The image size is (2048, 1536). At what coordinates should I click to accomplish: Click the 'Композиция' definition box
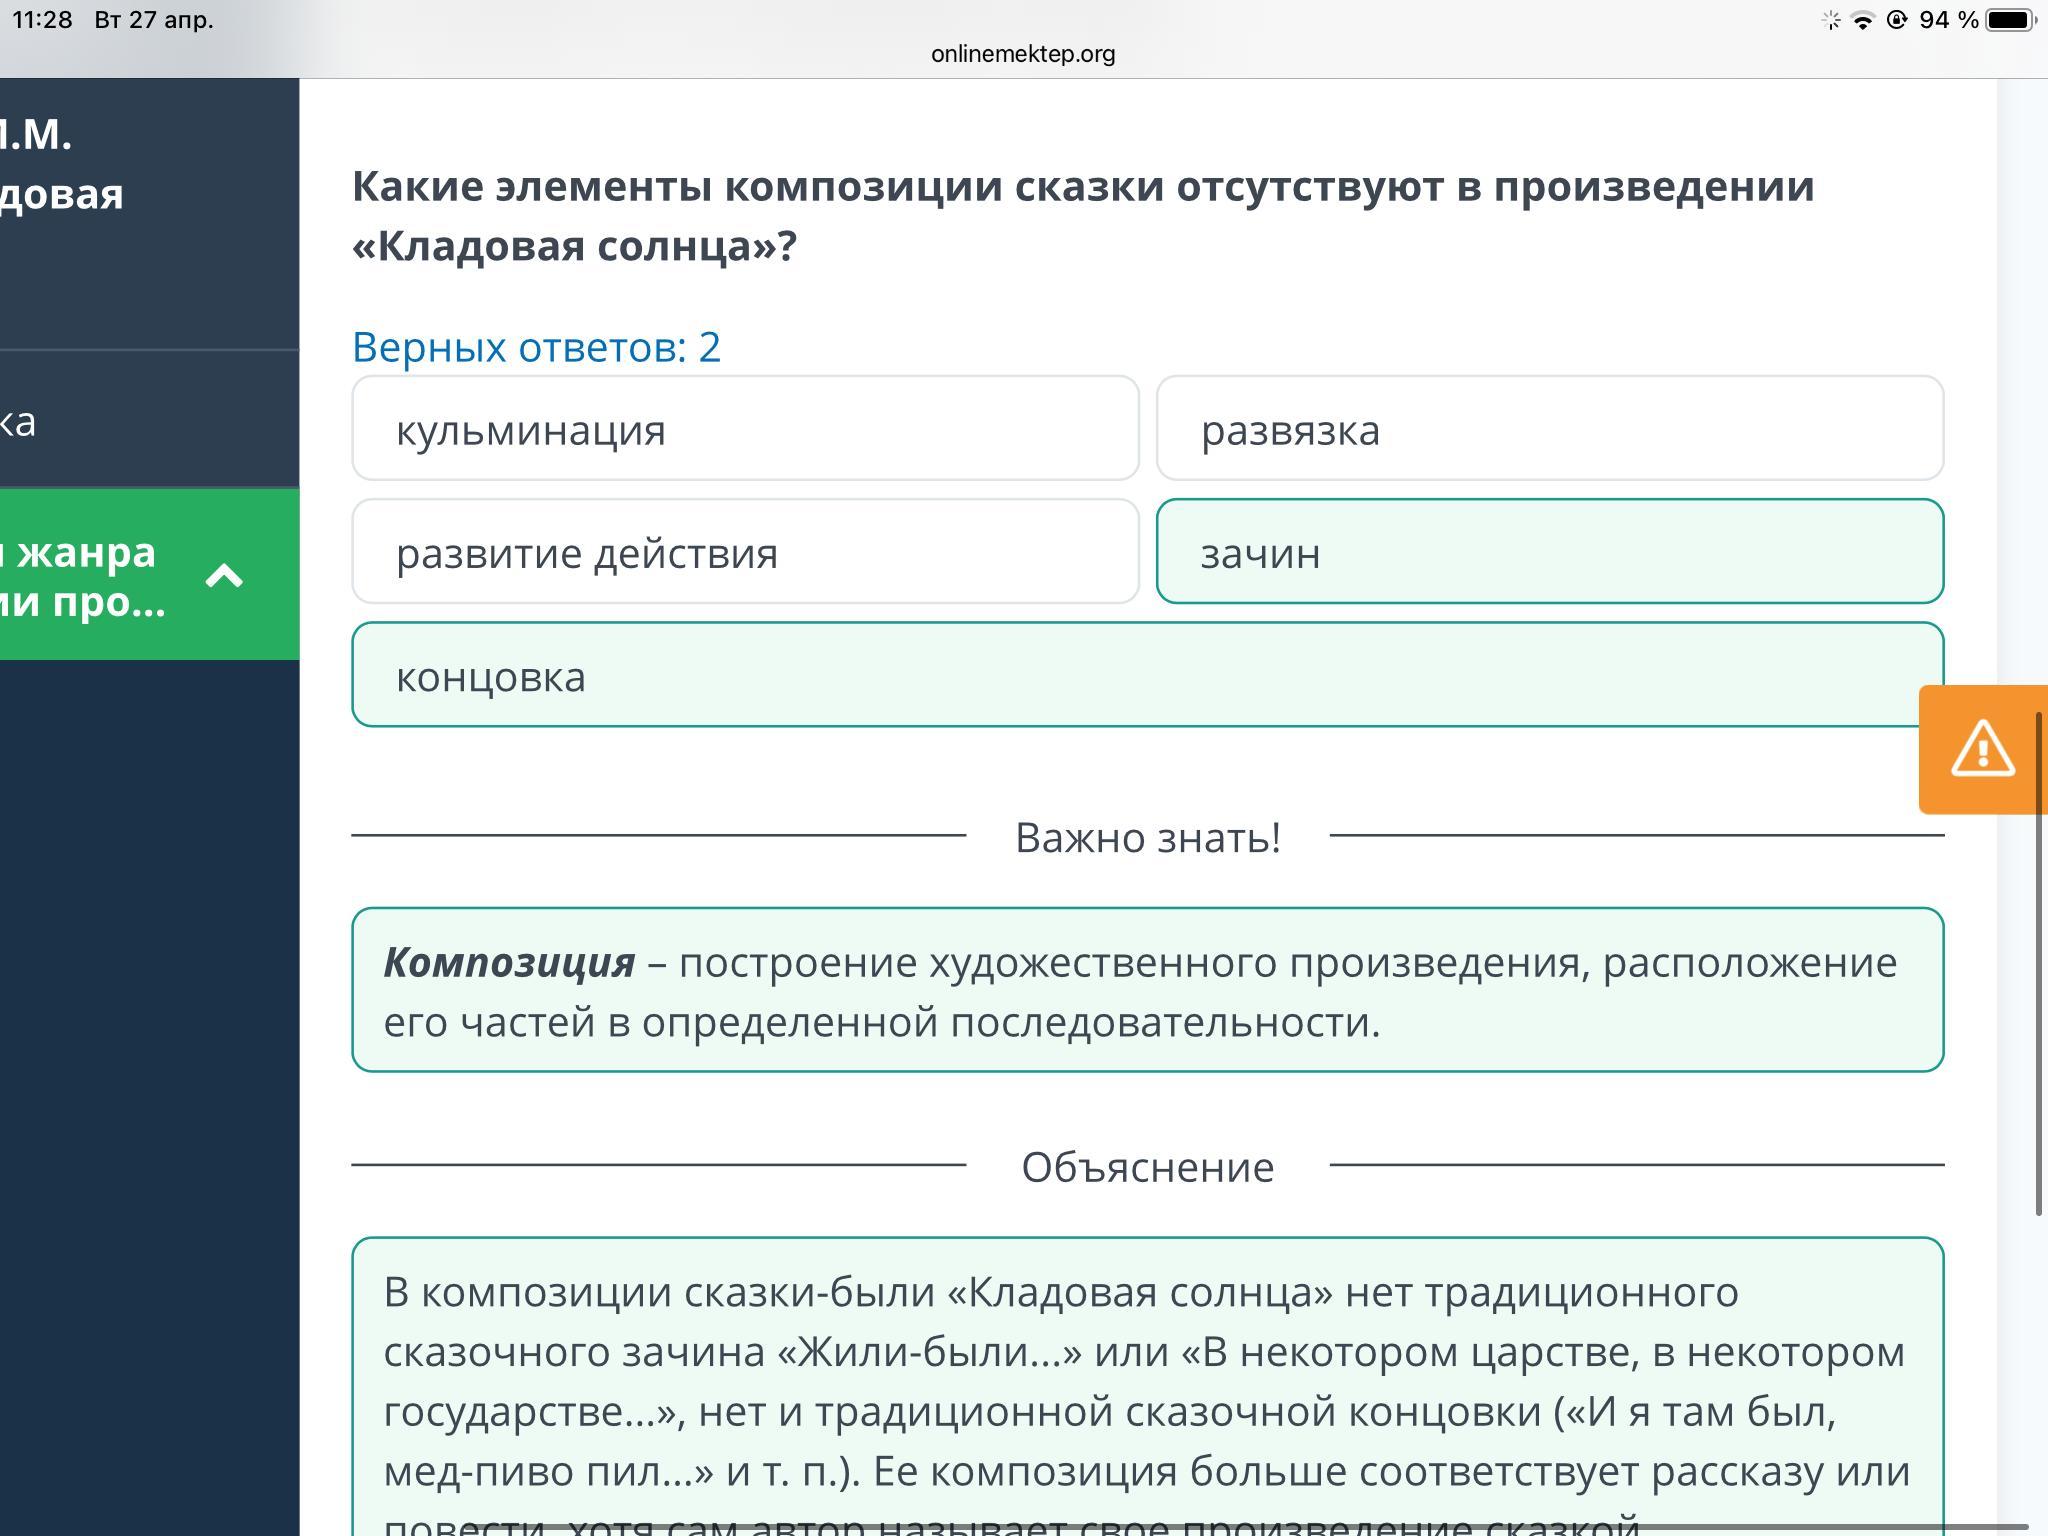(x=1147, y=990)
